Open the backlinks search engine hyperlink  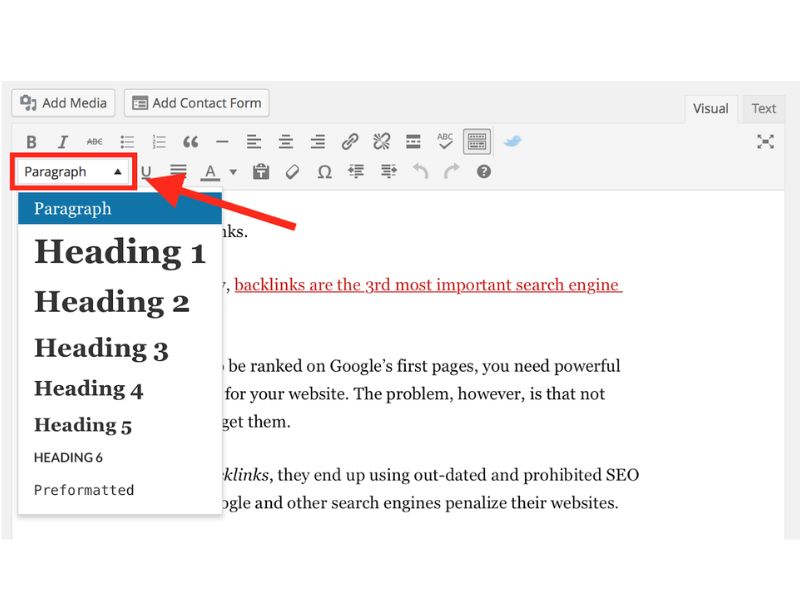pos(430,284)
